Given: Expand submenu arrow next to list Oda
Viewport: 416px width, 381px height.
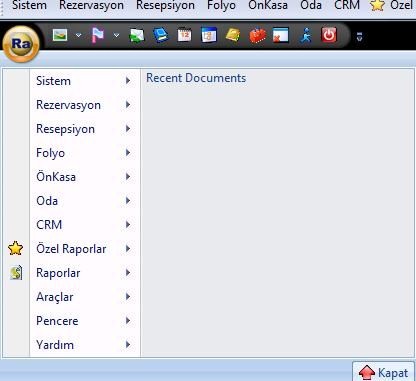Looking at the screenshot, I should 128,201.
